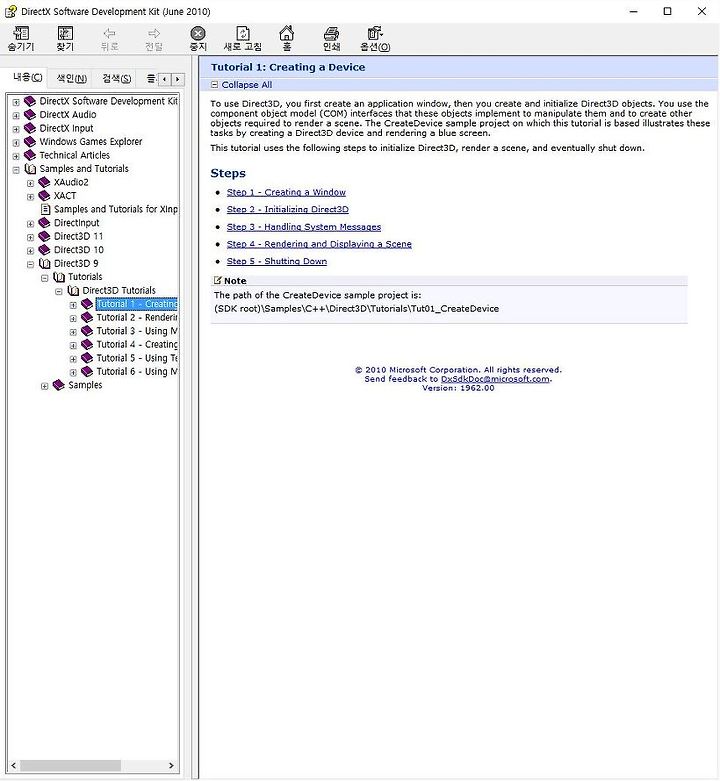Click the Samples book icon under Direct3D 9
The image size is (720, 781).
[59, 385]
